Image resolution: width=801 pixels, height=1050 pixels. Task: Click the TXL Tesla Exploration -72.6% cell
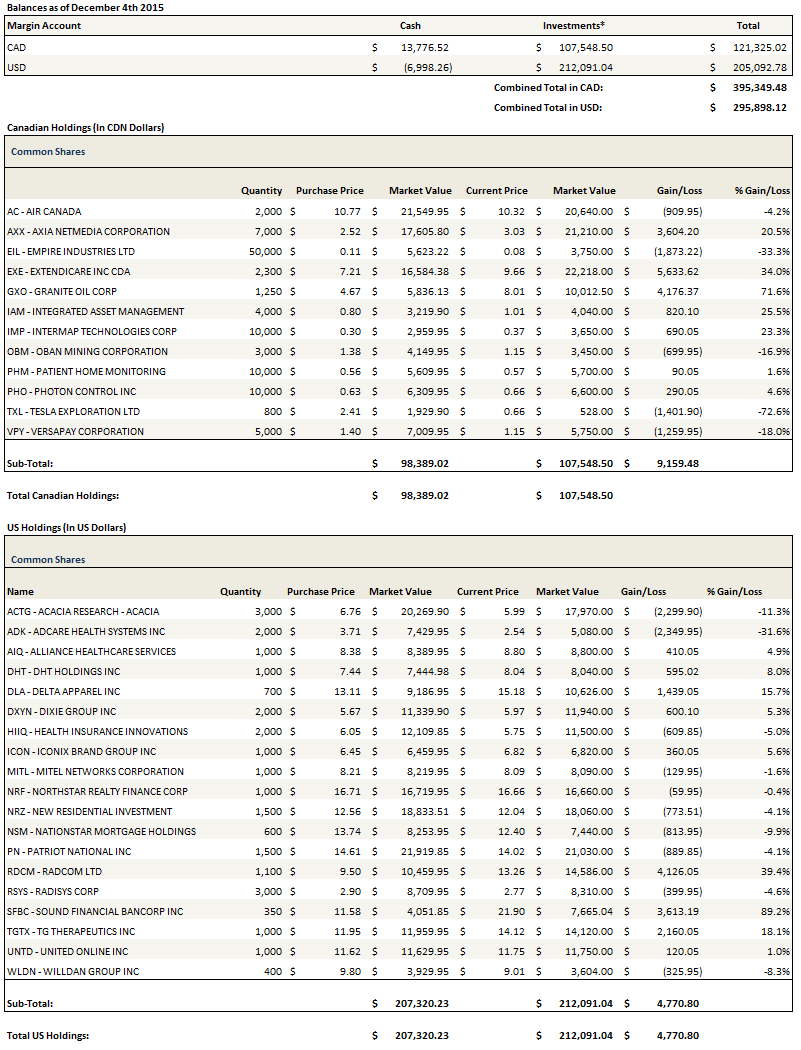[772, 411]
